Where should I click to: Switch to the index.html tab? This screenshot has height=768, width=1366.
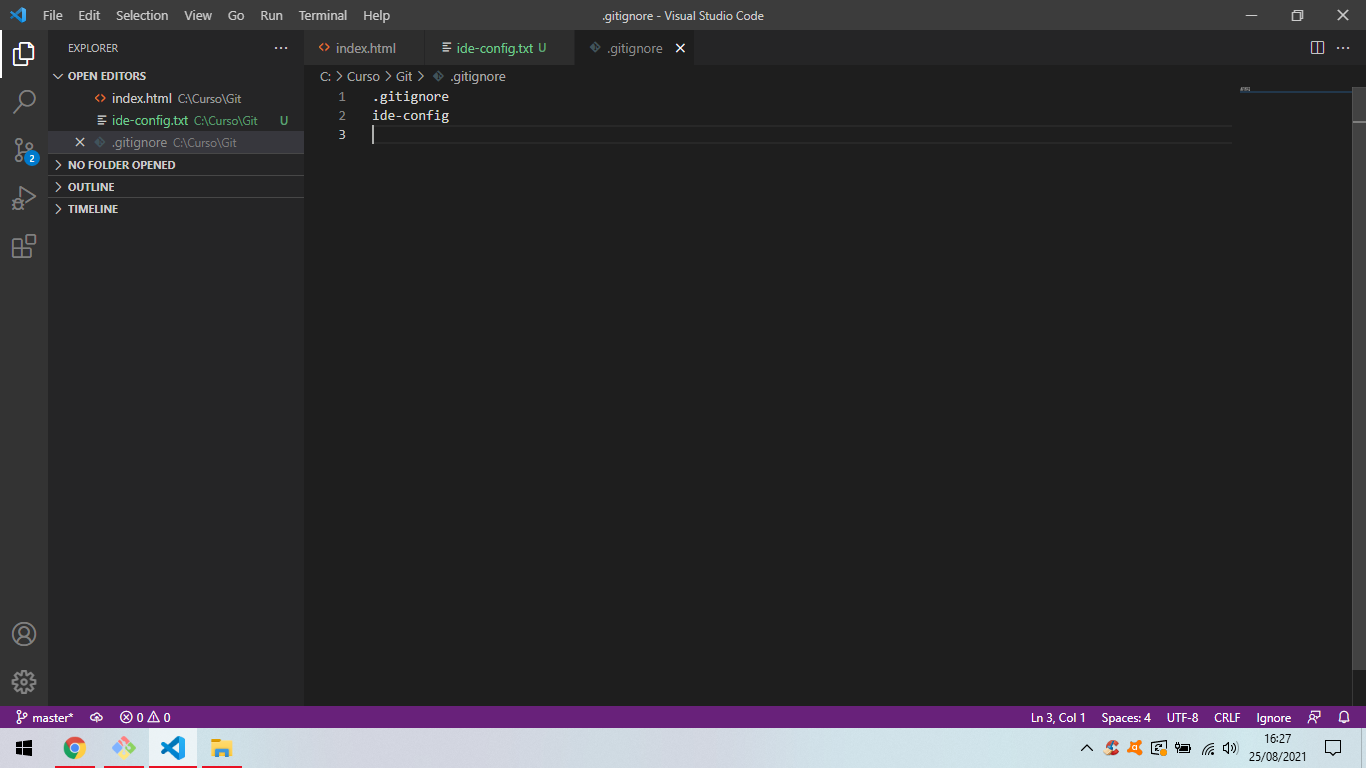(x=365, y=48)
